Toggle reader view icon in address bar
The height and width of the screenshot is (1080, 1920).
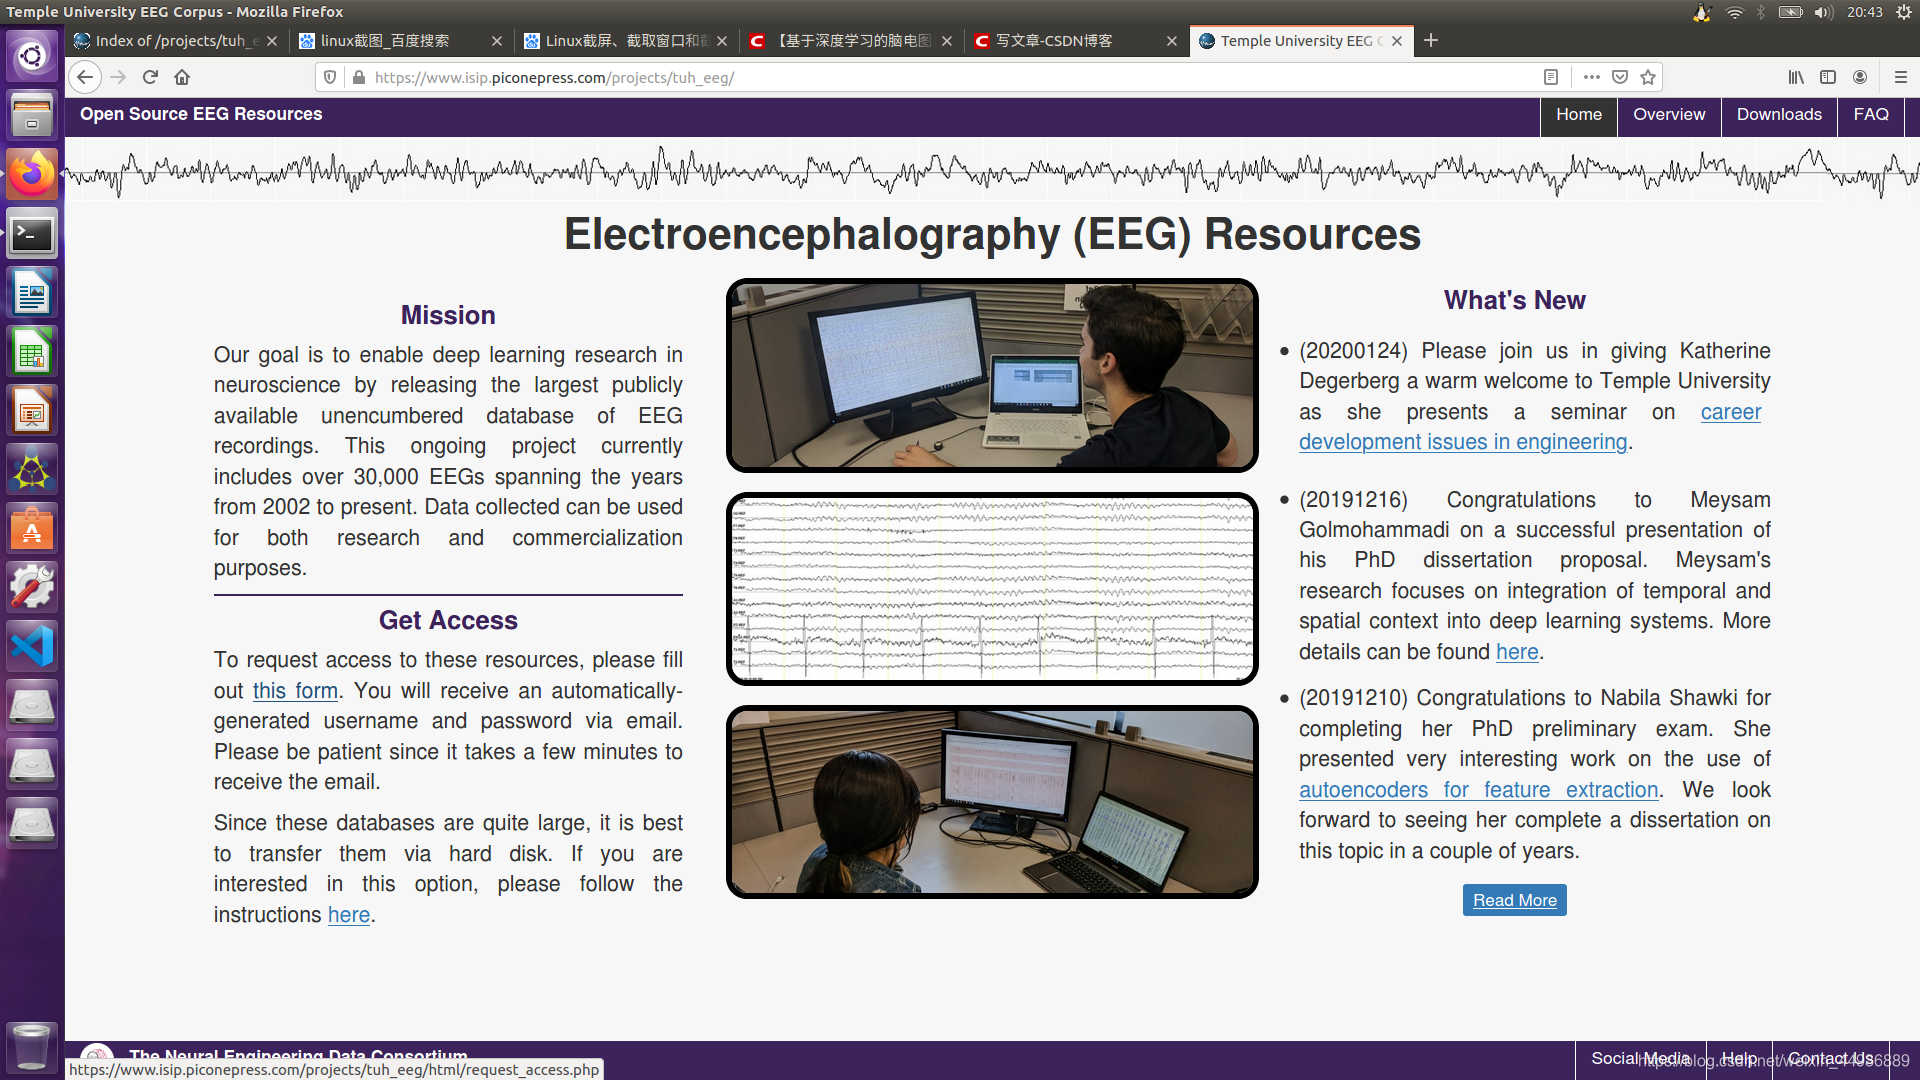coord(1551,77)
